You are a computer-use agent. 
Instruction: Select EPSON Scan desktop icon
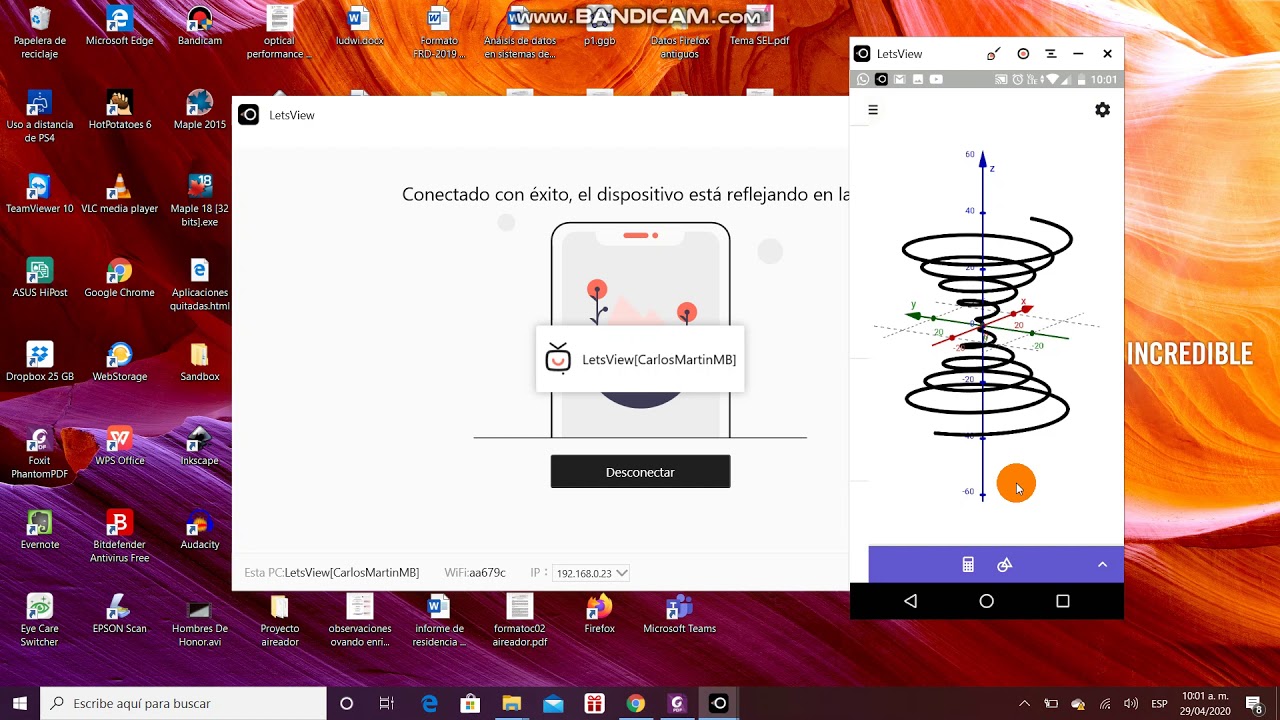pos(119,614)
